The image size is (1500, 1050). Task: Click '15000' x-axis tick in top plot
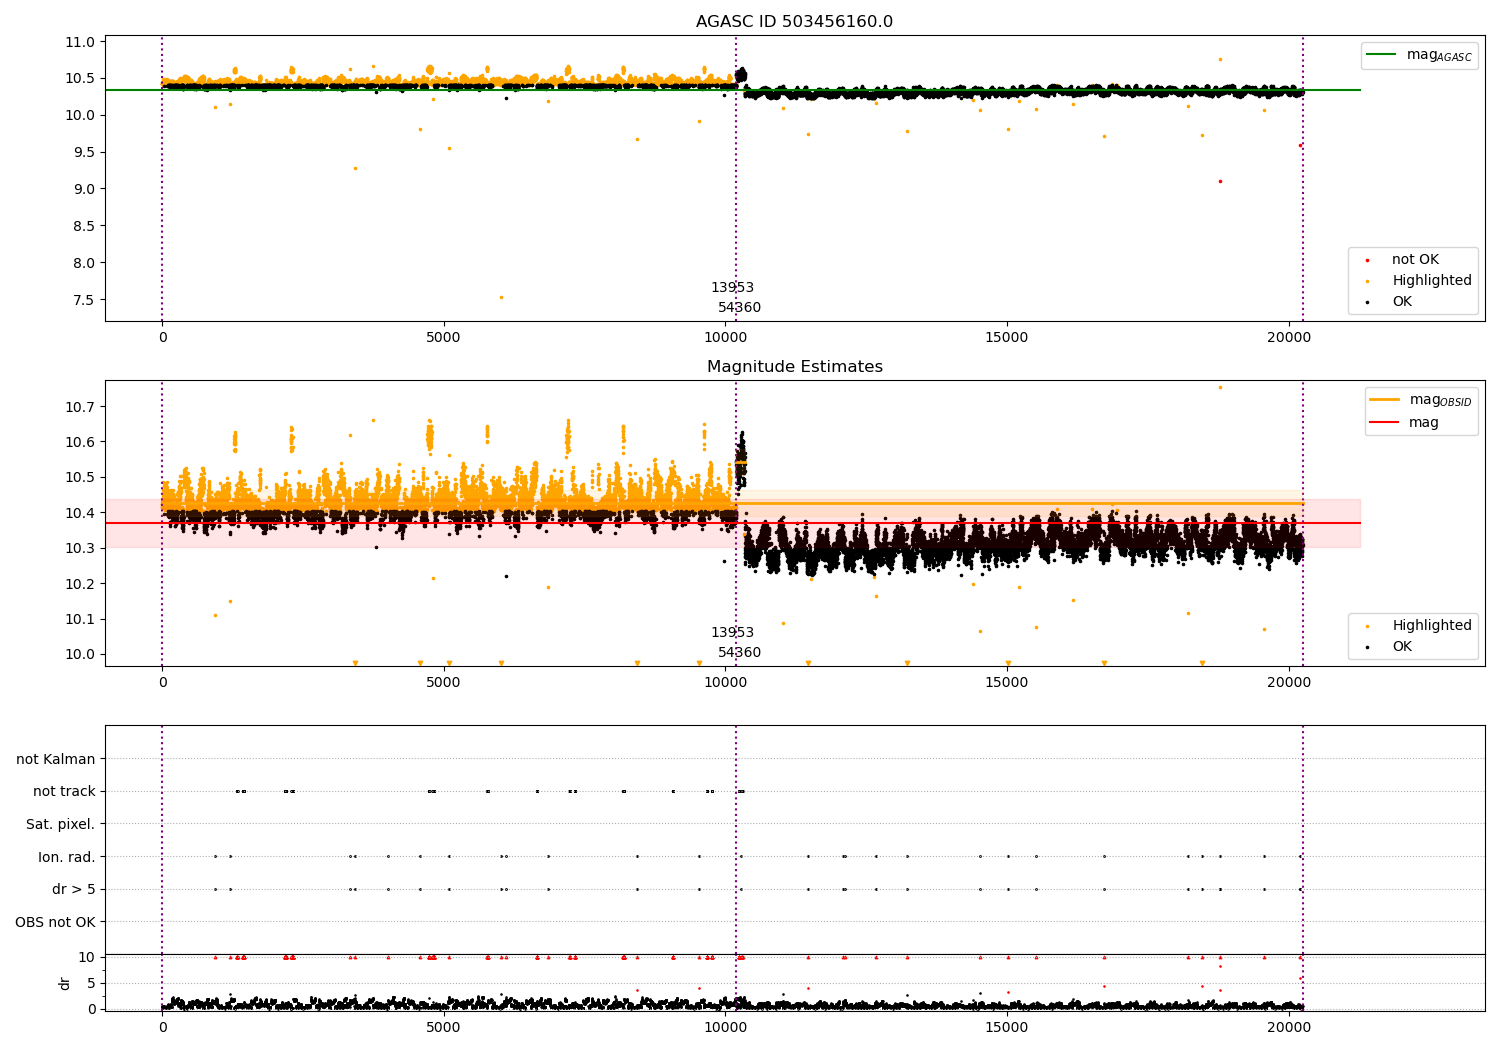pyautogui.click(x=1007, y=338)
